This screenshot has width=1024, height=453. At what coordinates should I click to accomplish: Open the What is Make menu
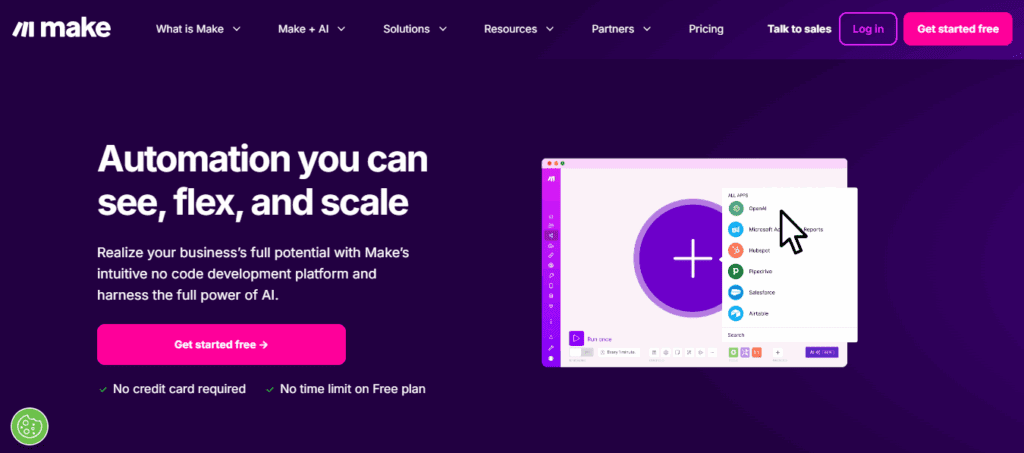coord(198,29)
